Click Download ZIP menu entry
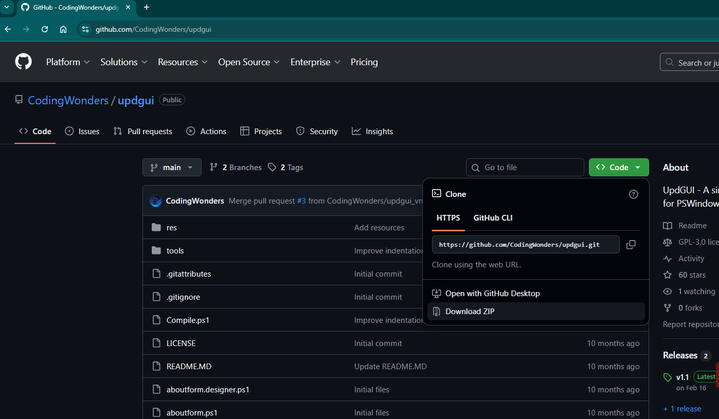The image size is (719, 419). (x=536, y=311)
